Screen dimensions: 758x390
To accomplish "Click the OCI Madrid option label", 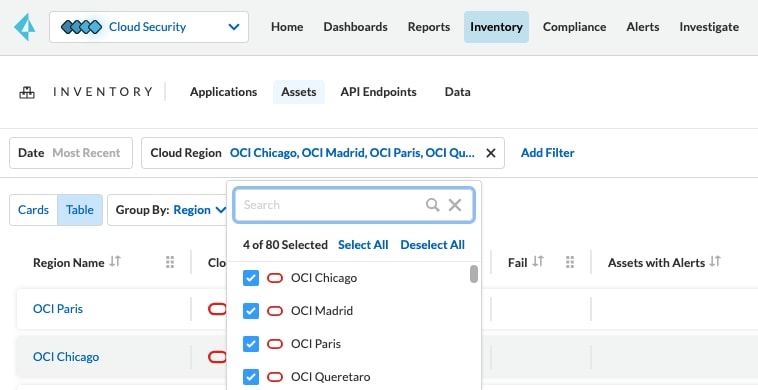I will [x=322, y=311].
